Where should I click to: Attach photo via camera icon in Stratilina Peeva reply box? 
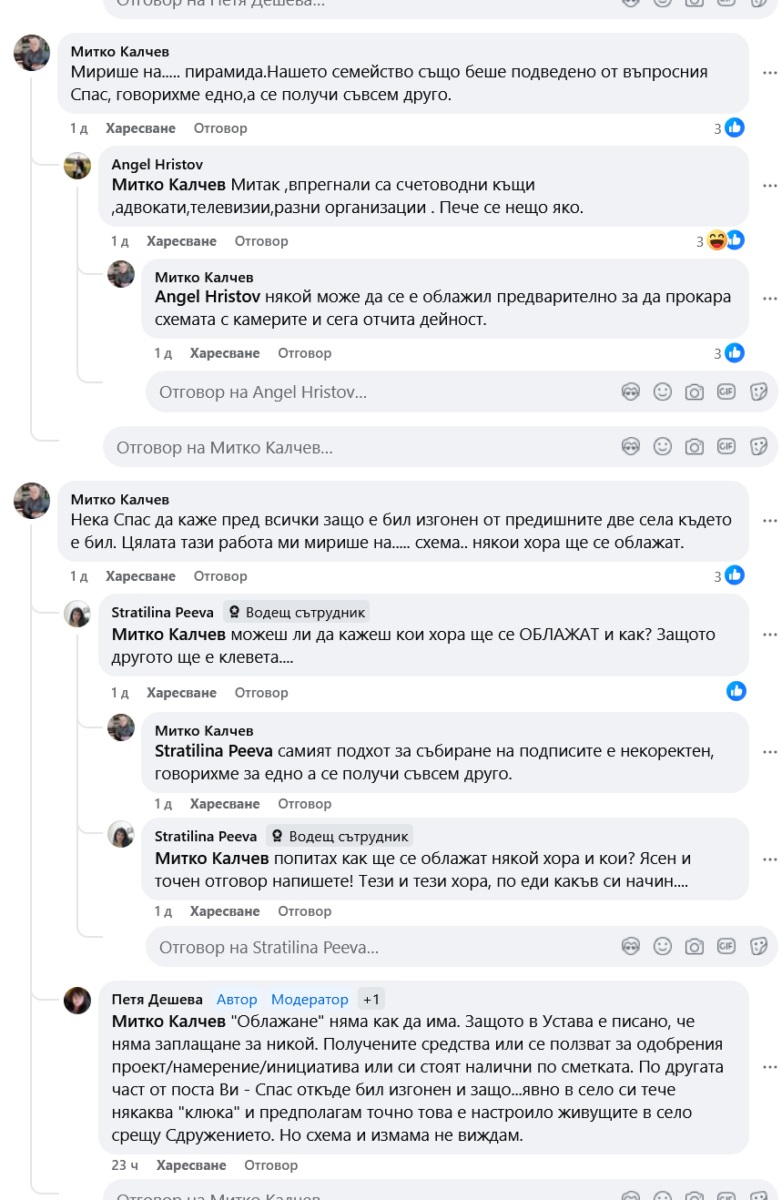point(694,947)
